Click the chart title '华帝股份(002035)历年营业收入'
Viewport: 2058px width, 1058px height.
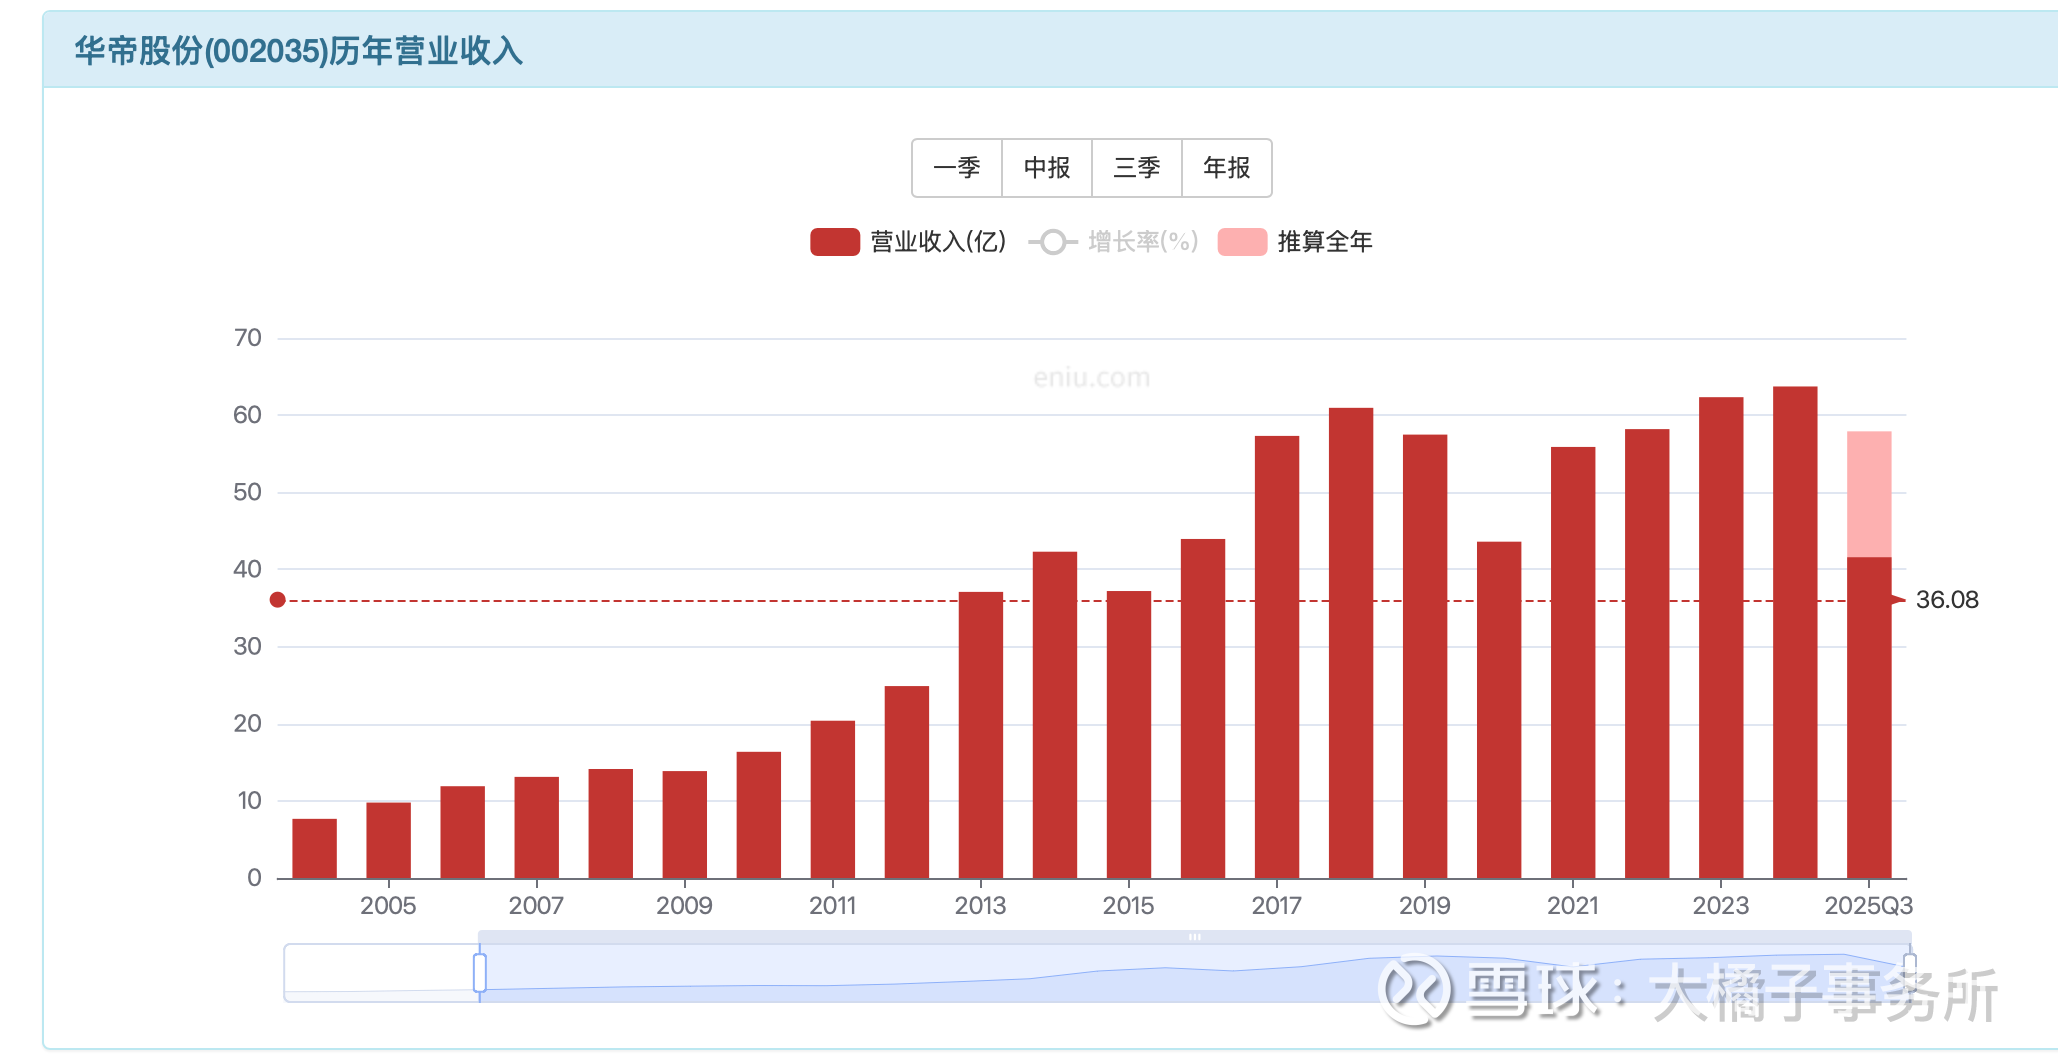point(299,51)
